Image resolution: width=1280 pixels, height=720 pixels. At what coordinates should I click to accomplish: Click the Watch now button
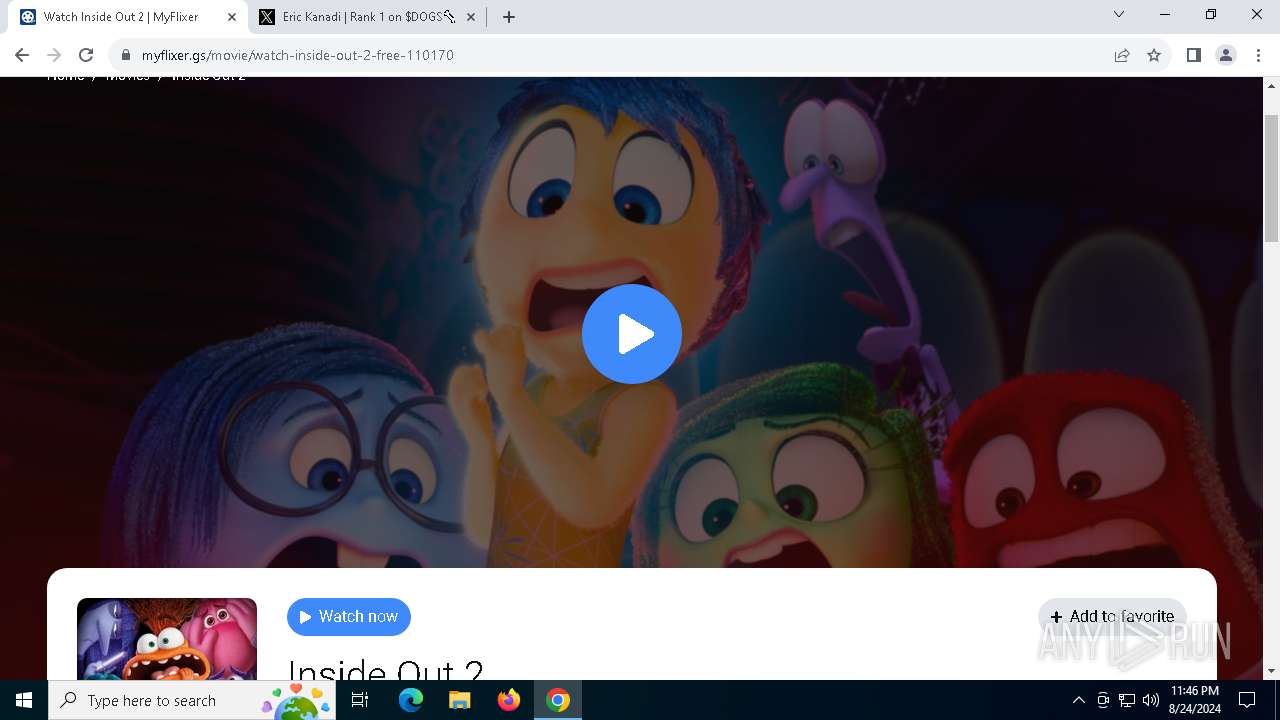click(x=349, y=617)
